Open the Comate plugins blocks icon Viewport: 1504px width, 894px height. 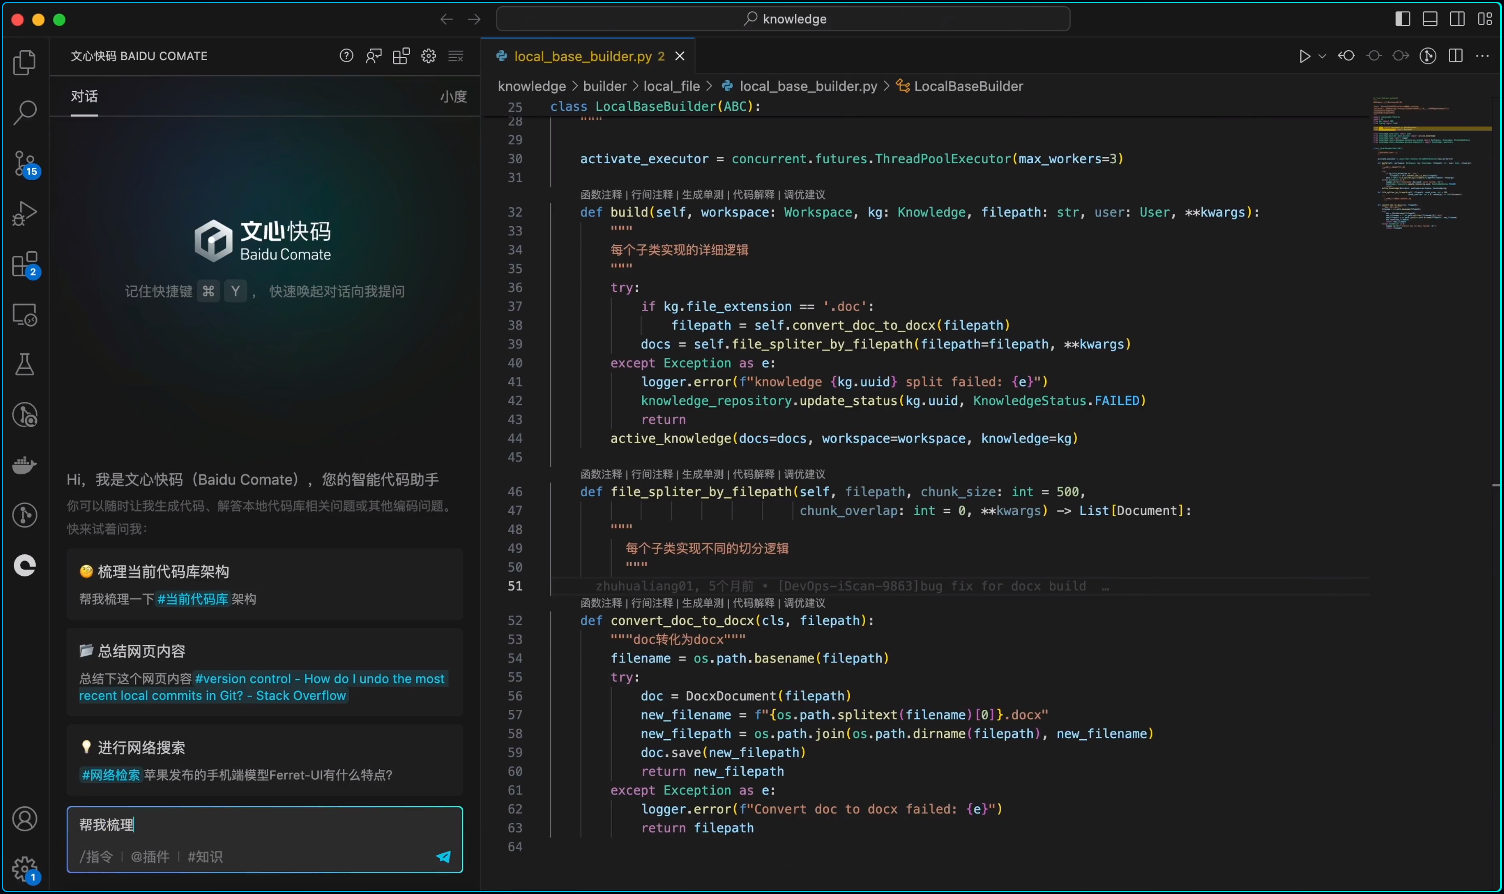(401, 56)
